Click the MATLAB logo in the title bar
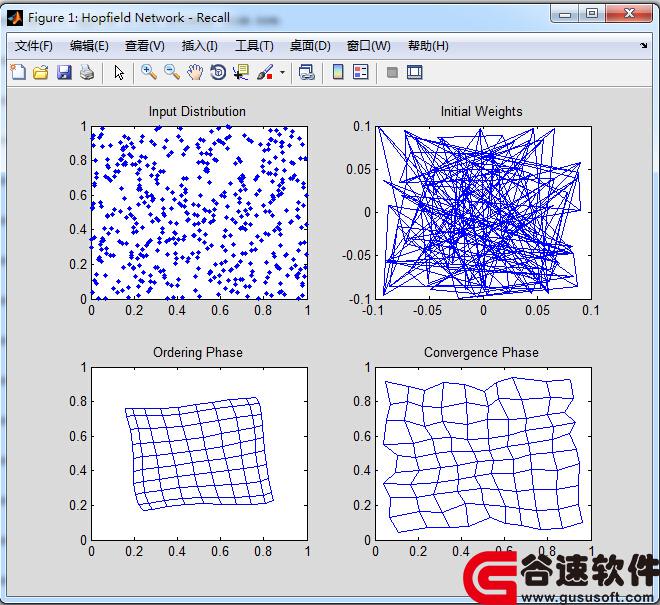660x605 pixels. pos(15,18)
